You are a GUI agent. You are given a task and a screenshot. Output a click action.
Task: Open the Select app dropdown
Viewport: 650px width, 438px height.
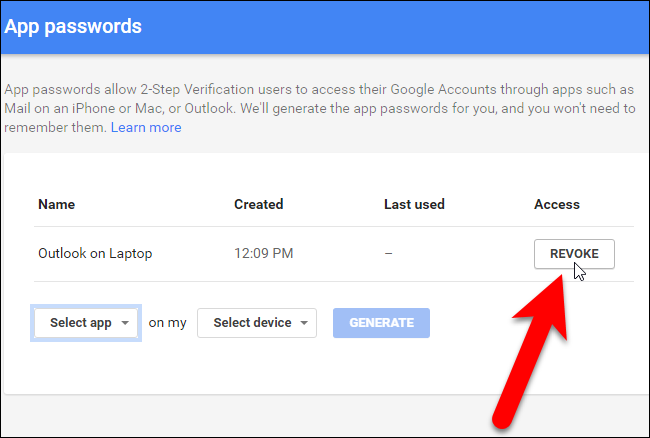(x=86, y=323)
